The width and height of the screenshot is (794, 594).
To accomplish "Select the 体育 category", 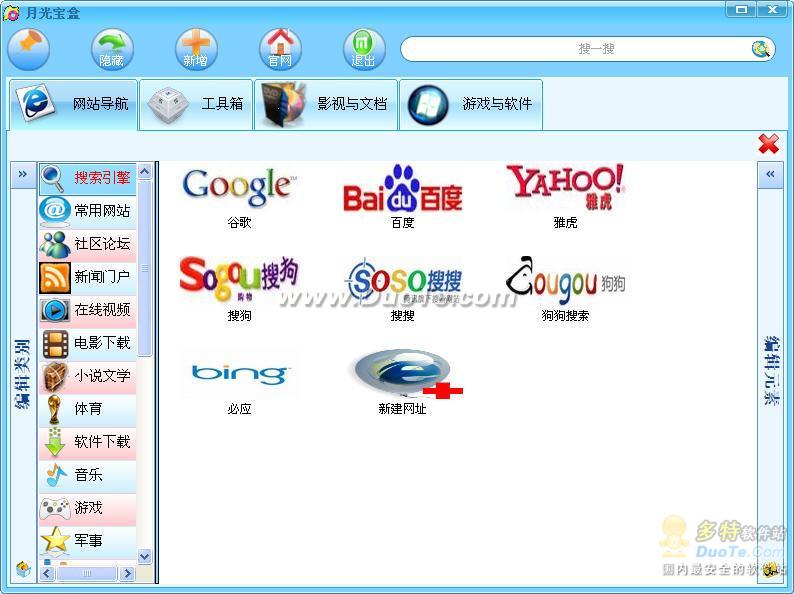I will (88, 409).
